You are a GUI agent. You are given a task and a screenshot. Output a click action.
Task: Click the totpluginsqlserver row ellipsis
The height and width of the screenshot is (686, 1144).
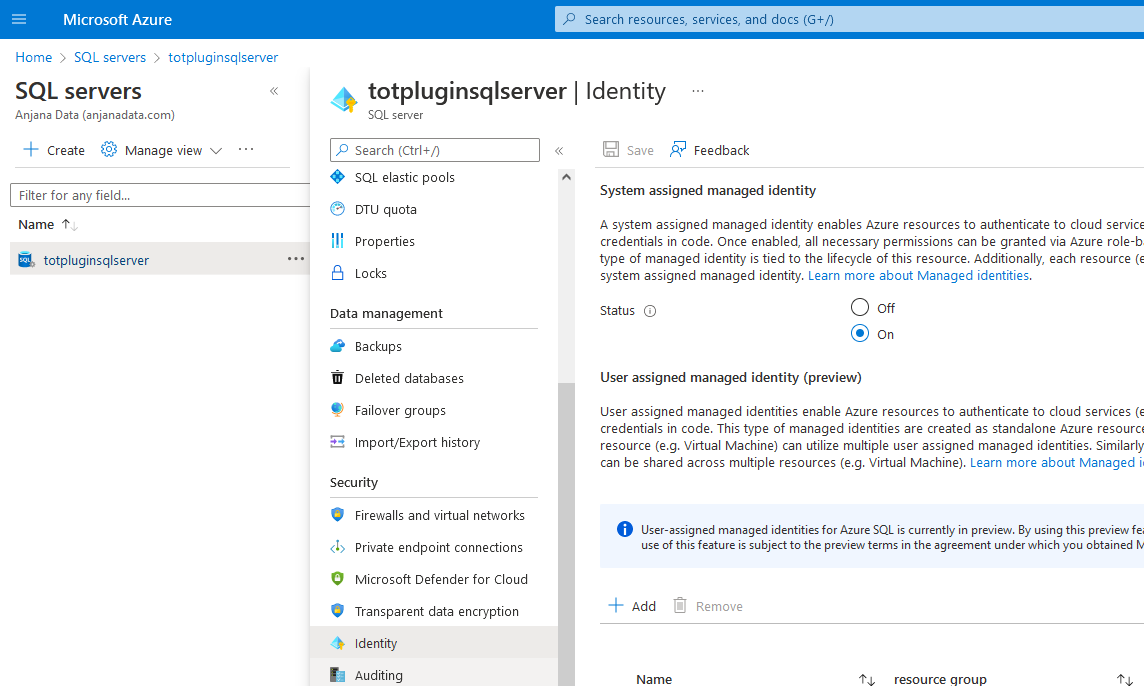pyautogui.click(x=296, y=259)
